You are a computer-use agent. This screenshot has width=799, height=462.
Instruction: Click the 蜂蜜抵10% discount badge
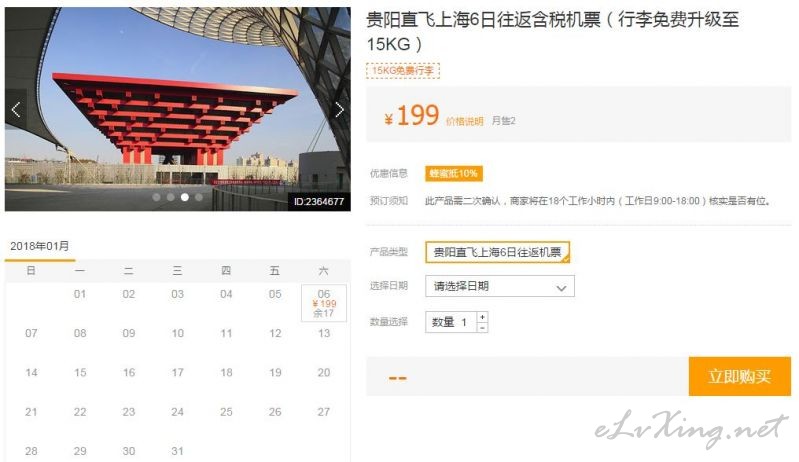click(x=454, y=174)
